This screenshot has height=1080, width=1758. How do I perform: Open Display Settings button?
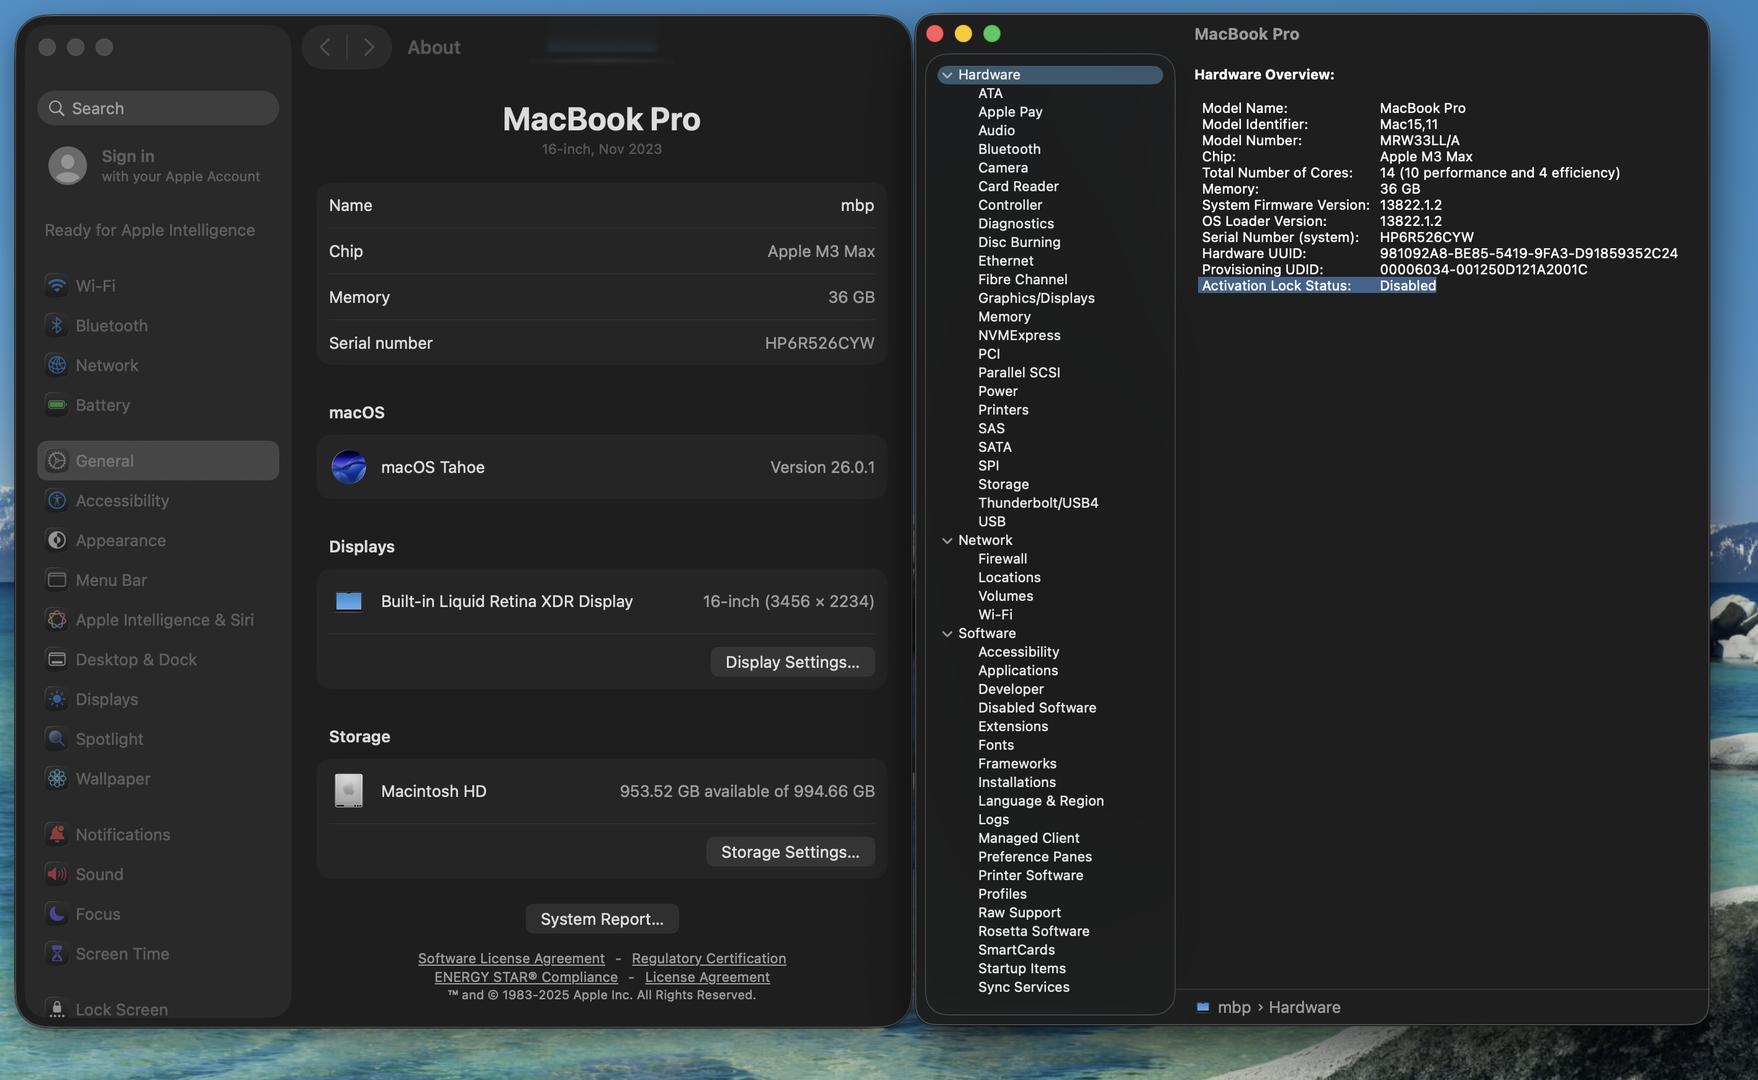792,662
